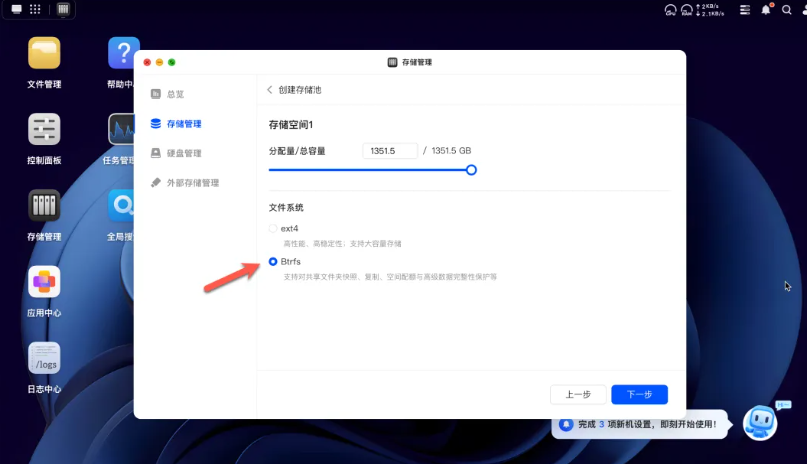Maximize the 存储管理 window with green button
The width and height of the screenshot is (807, 464).
(x=172, y=62)
